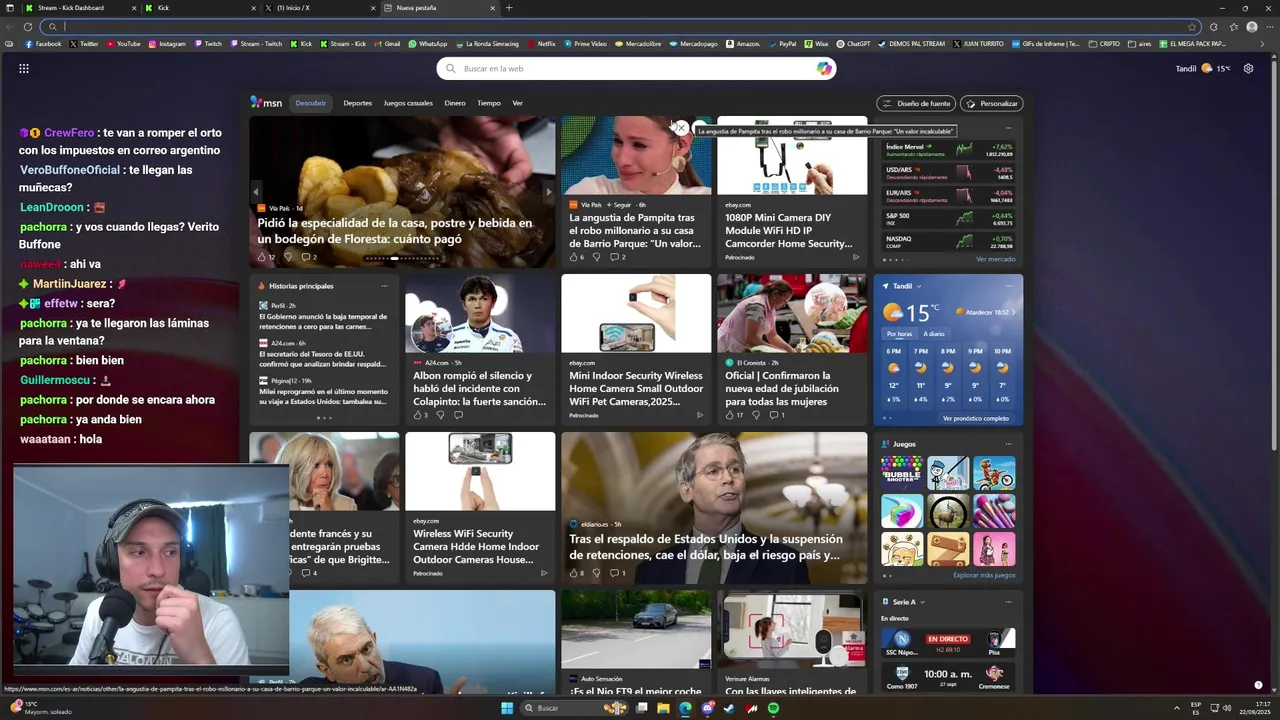Open Windows Start menu
The height and width of the screenshot is (720, 1280).
[507, 708]
